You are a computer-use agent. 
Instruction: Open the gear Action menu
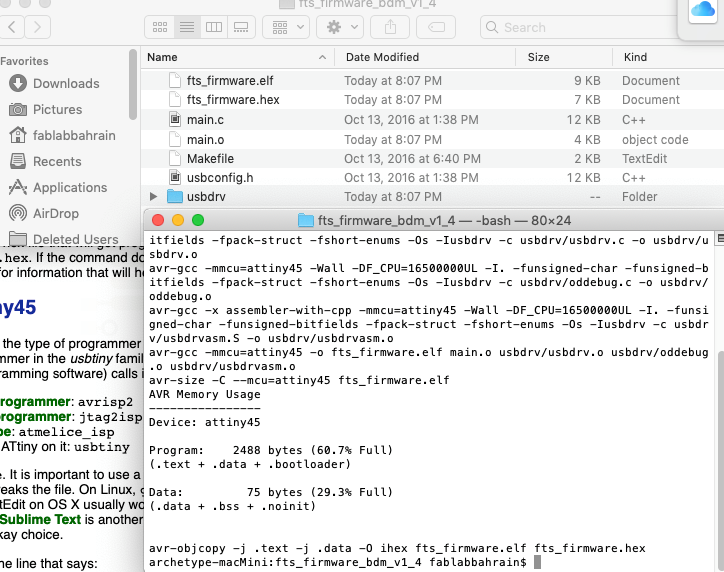(340, 27)
